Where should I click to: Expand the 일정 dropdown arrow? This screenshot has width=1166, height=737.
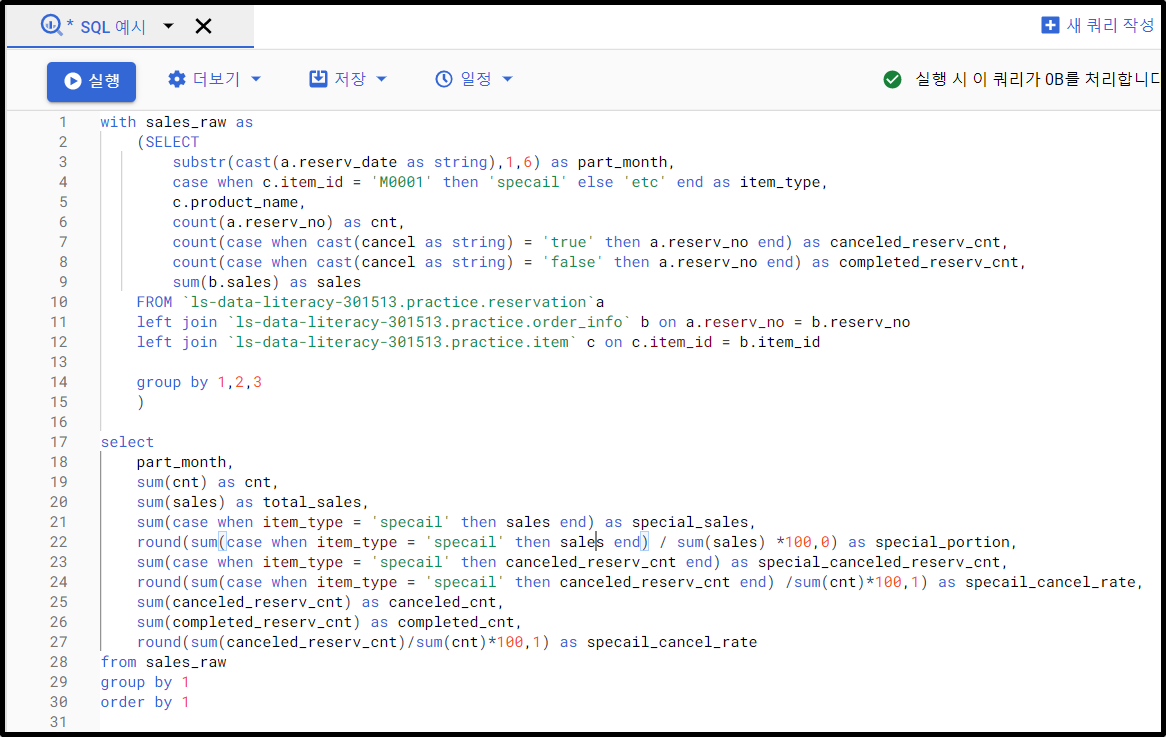(507, 79)
